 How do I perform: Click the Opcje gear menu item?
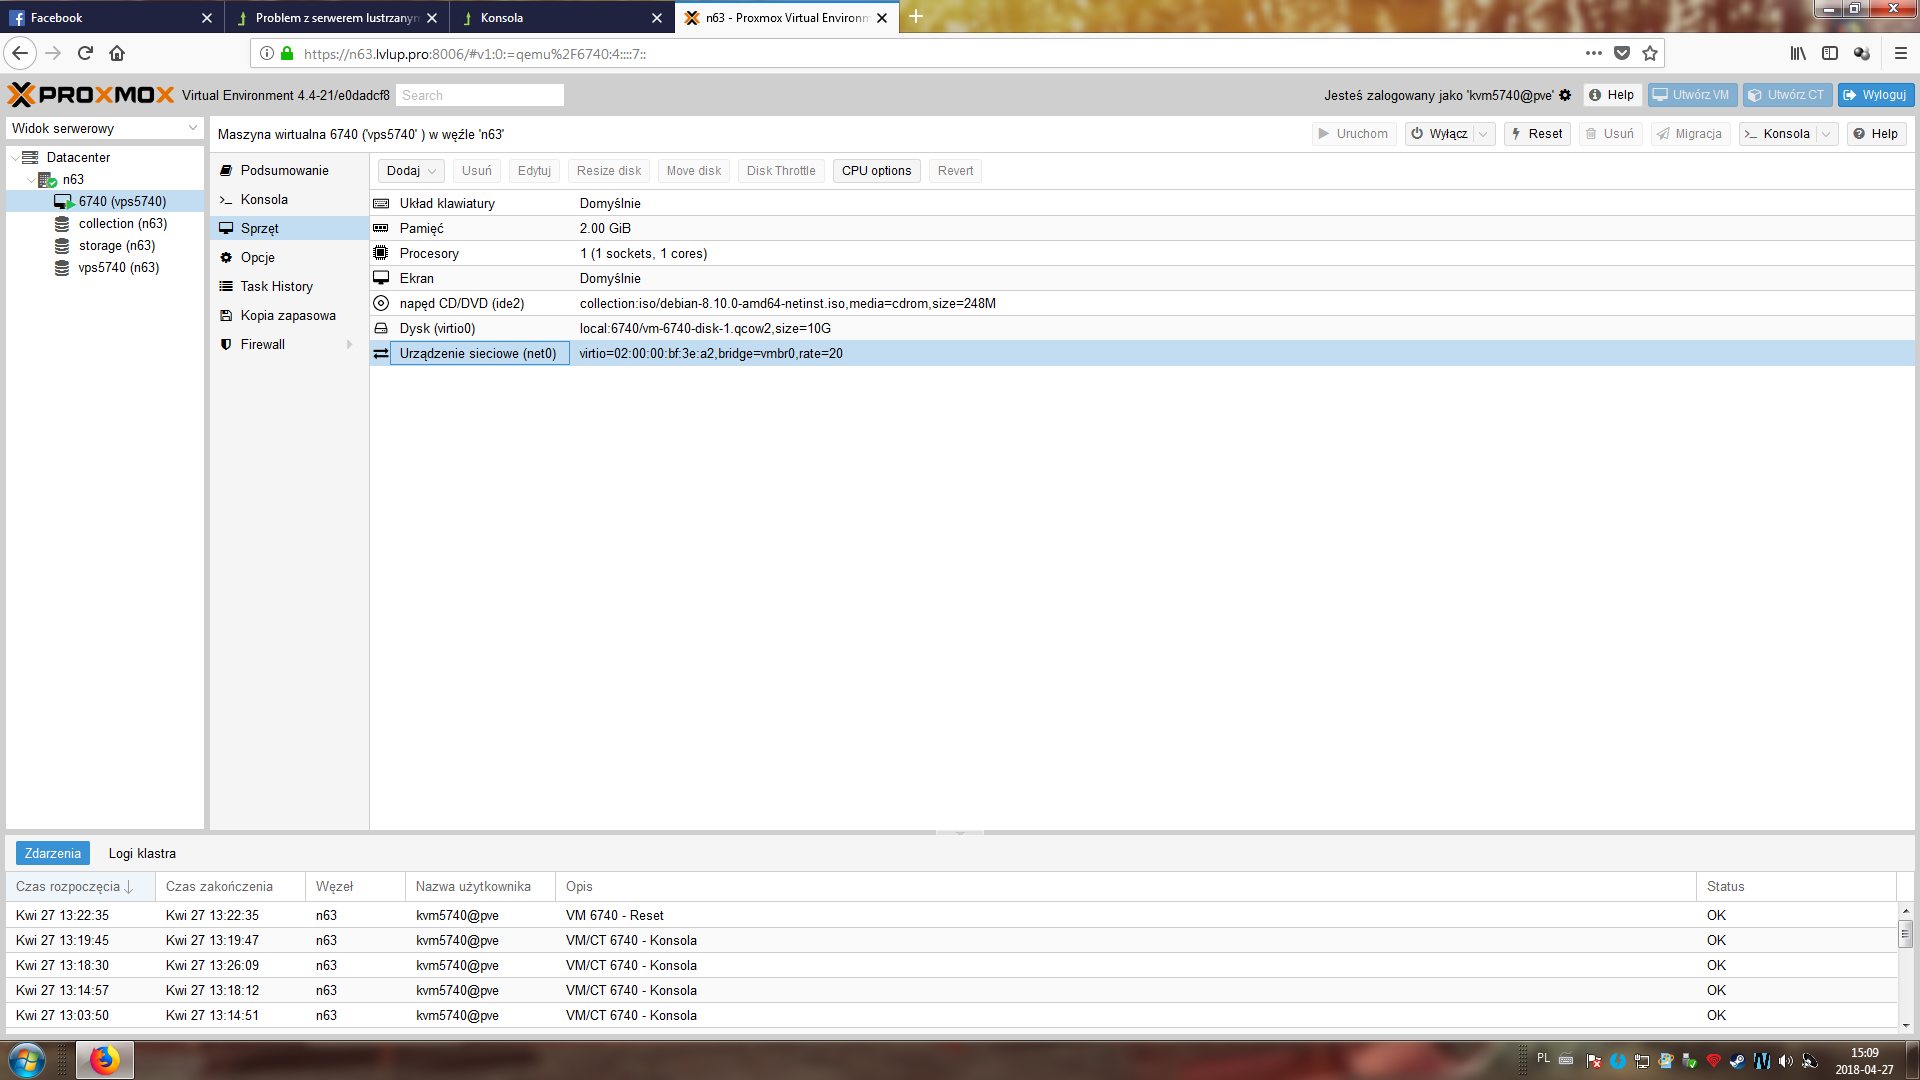pos(257,257)
